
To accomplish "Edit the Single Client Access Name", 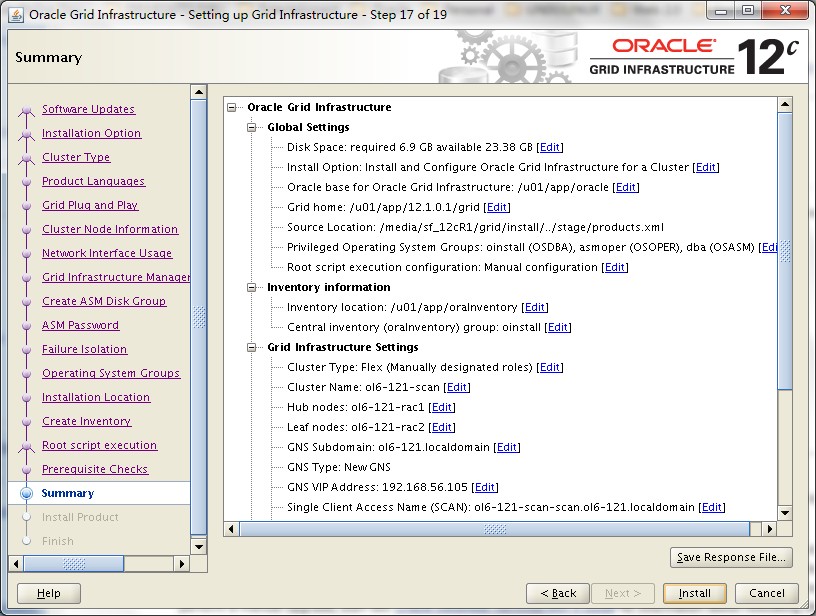I will point(711,507).
